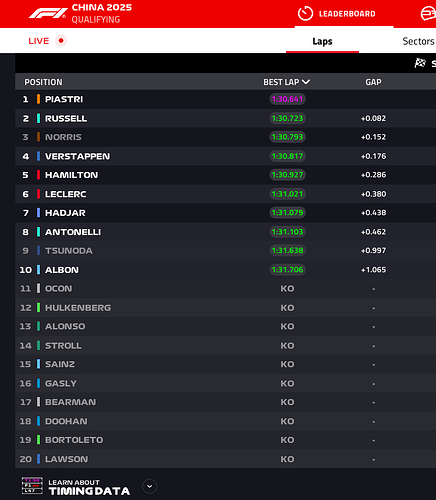This screenshot has width=436, height=500.
Task: Select the Laps tab
Action: [x=322, y=41]
